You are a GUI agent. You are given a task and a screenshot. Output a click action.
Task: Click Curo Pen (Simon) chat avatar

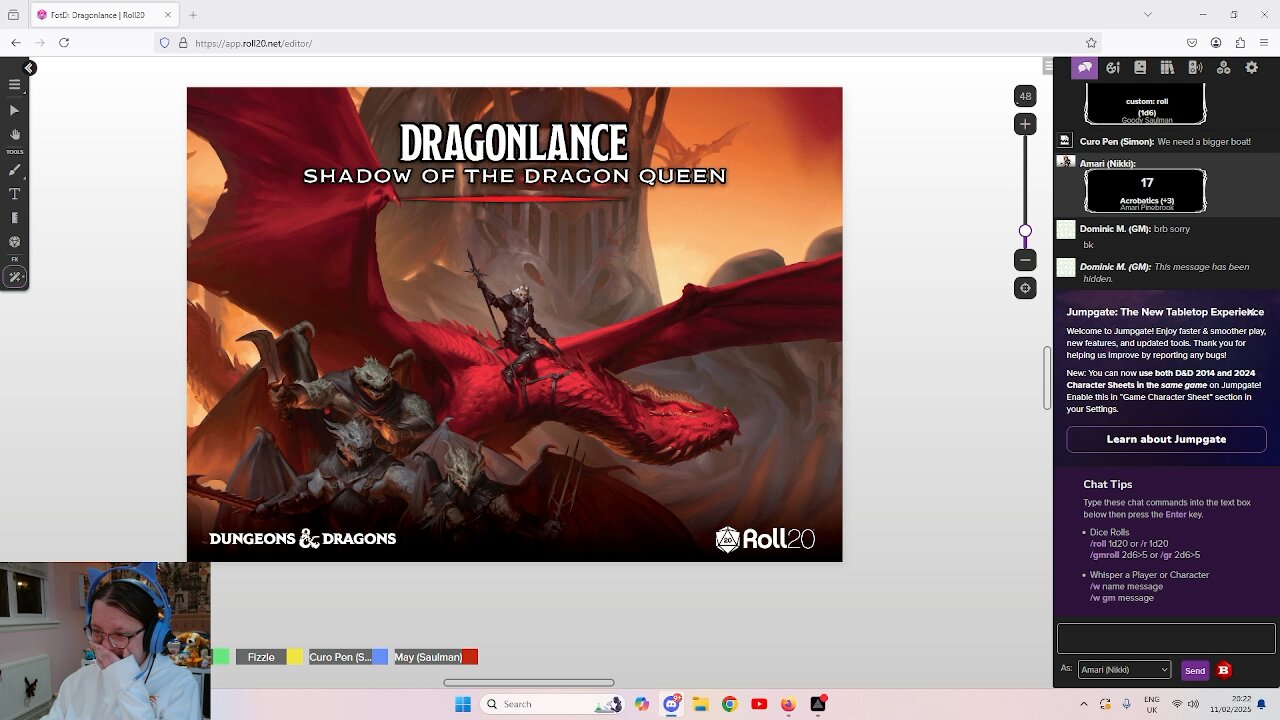click(x=1065, y=141)
